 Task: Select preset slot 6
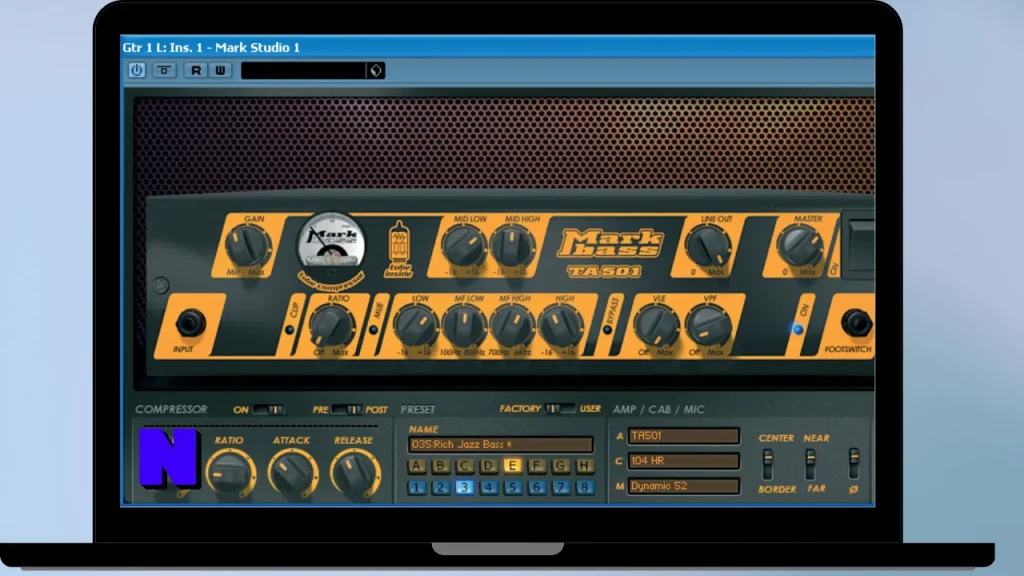(536, 487)
